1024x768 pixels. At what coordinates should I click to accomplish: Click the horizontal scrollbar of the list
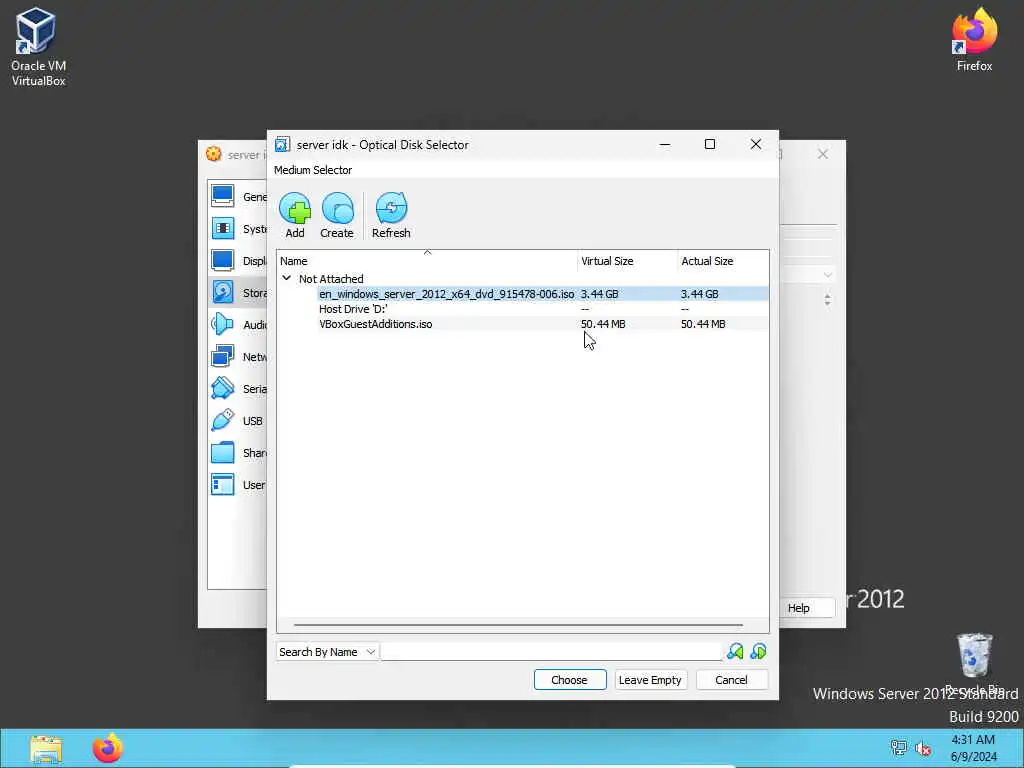pos(518,625)
